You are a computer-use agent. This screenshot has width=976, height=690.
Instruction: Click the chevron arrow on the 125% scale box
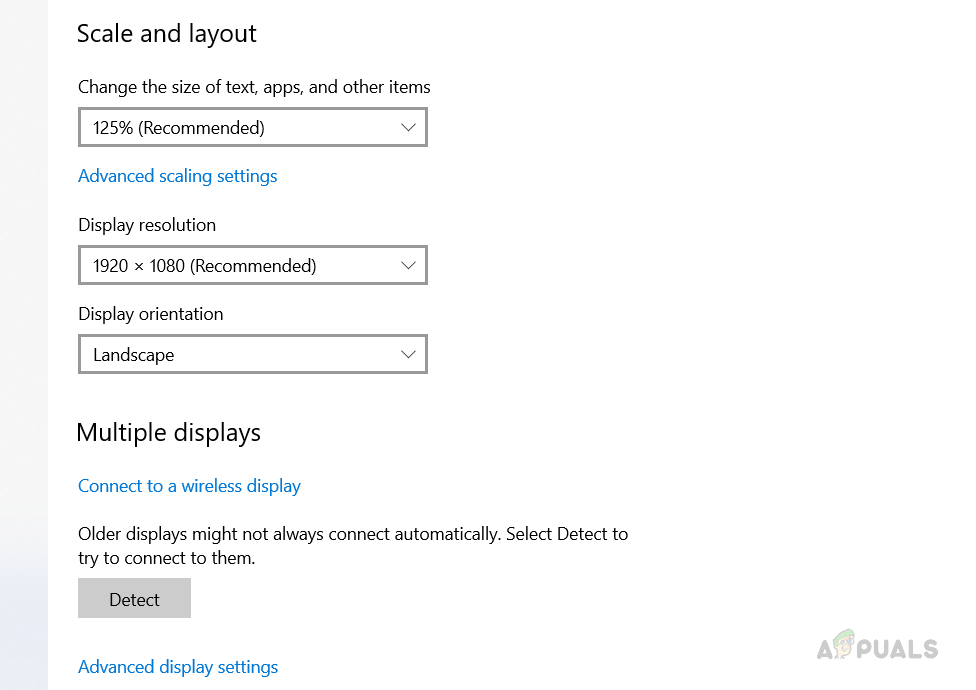(408, 128)
